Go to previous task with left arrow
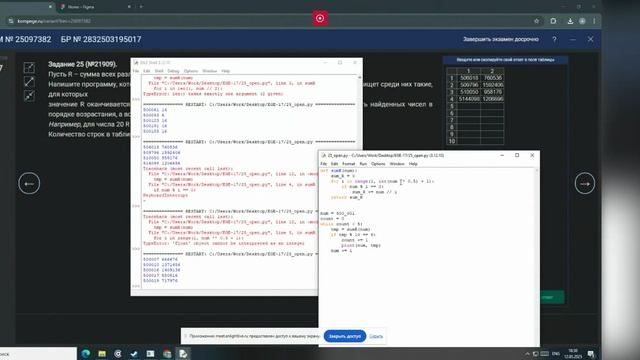Viewport: 640px width, 360px height. pyautogui.click(x=29, y=183)
